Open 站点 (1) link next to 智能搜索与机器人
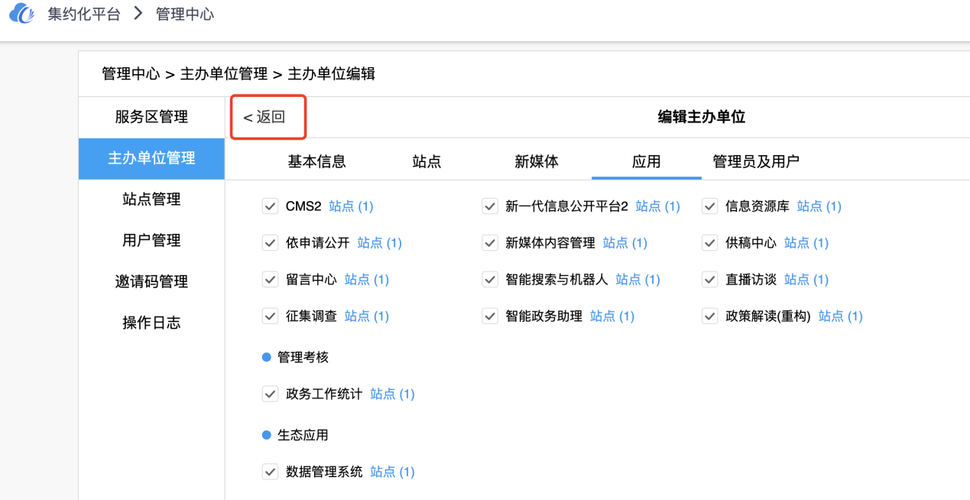Viewport: 970px width, 500px height. [638, 279]
